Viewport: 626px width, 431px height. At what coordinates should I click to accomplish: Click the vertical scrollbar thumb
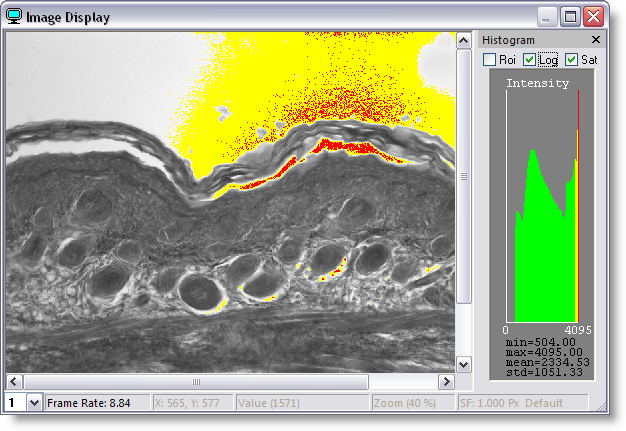click(463, 175)
